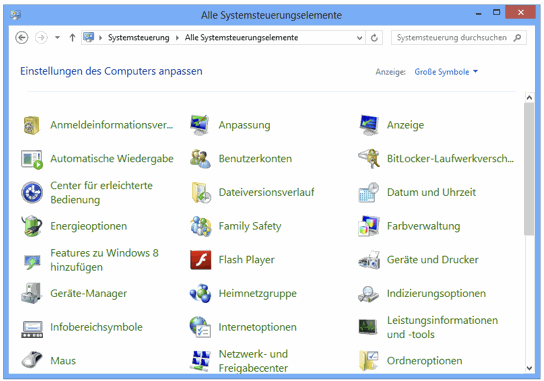544x381 pixels.
Task: Click the search magnifier icon
Action: (x=517, y=37)
